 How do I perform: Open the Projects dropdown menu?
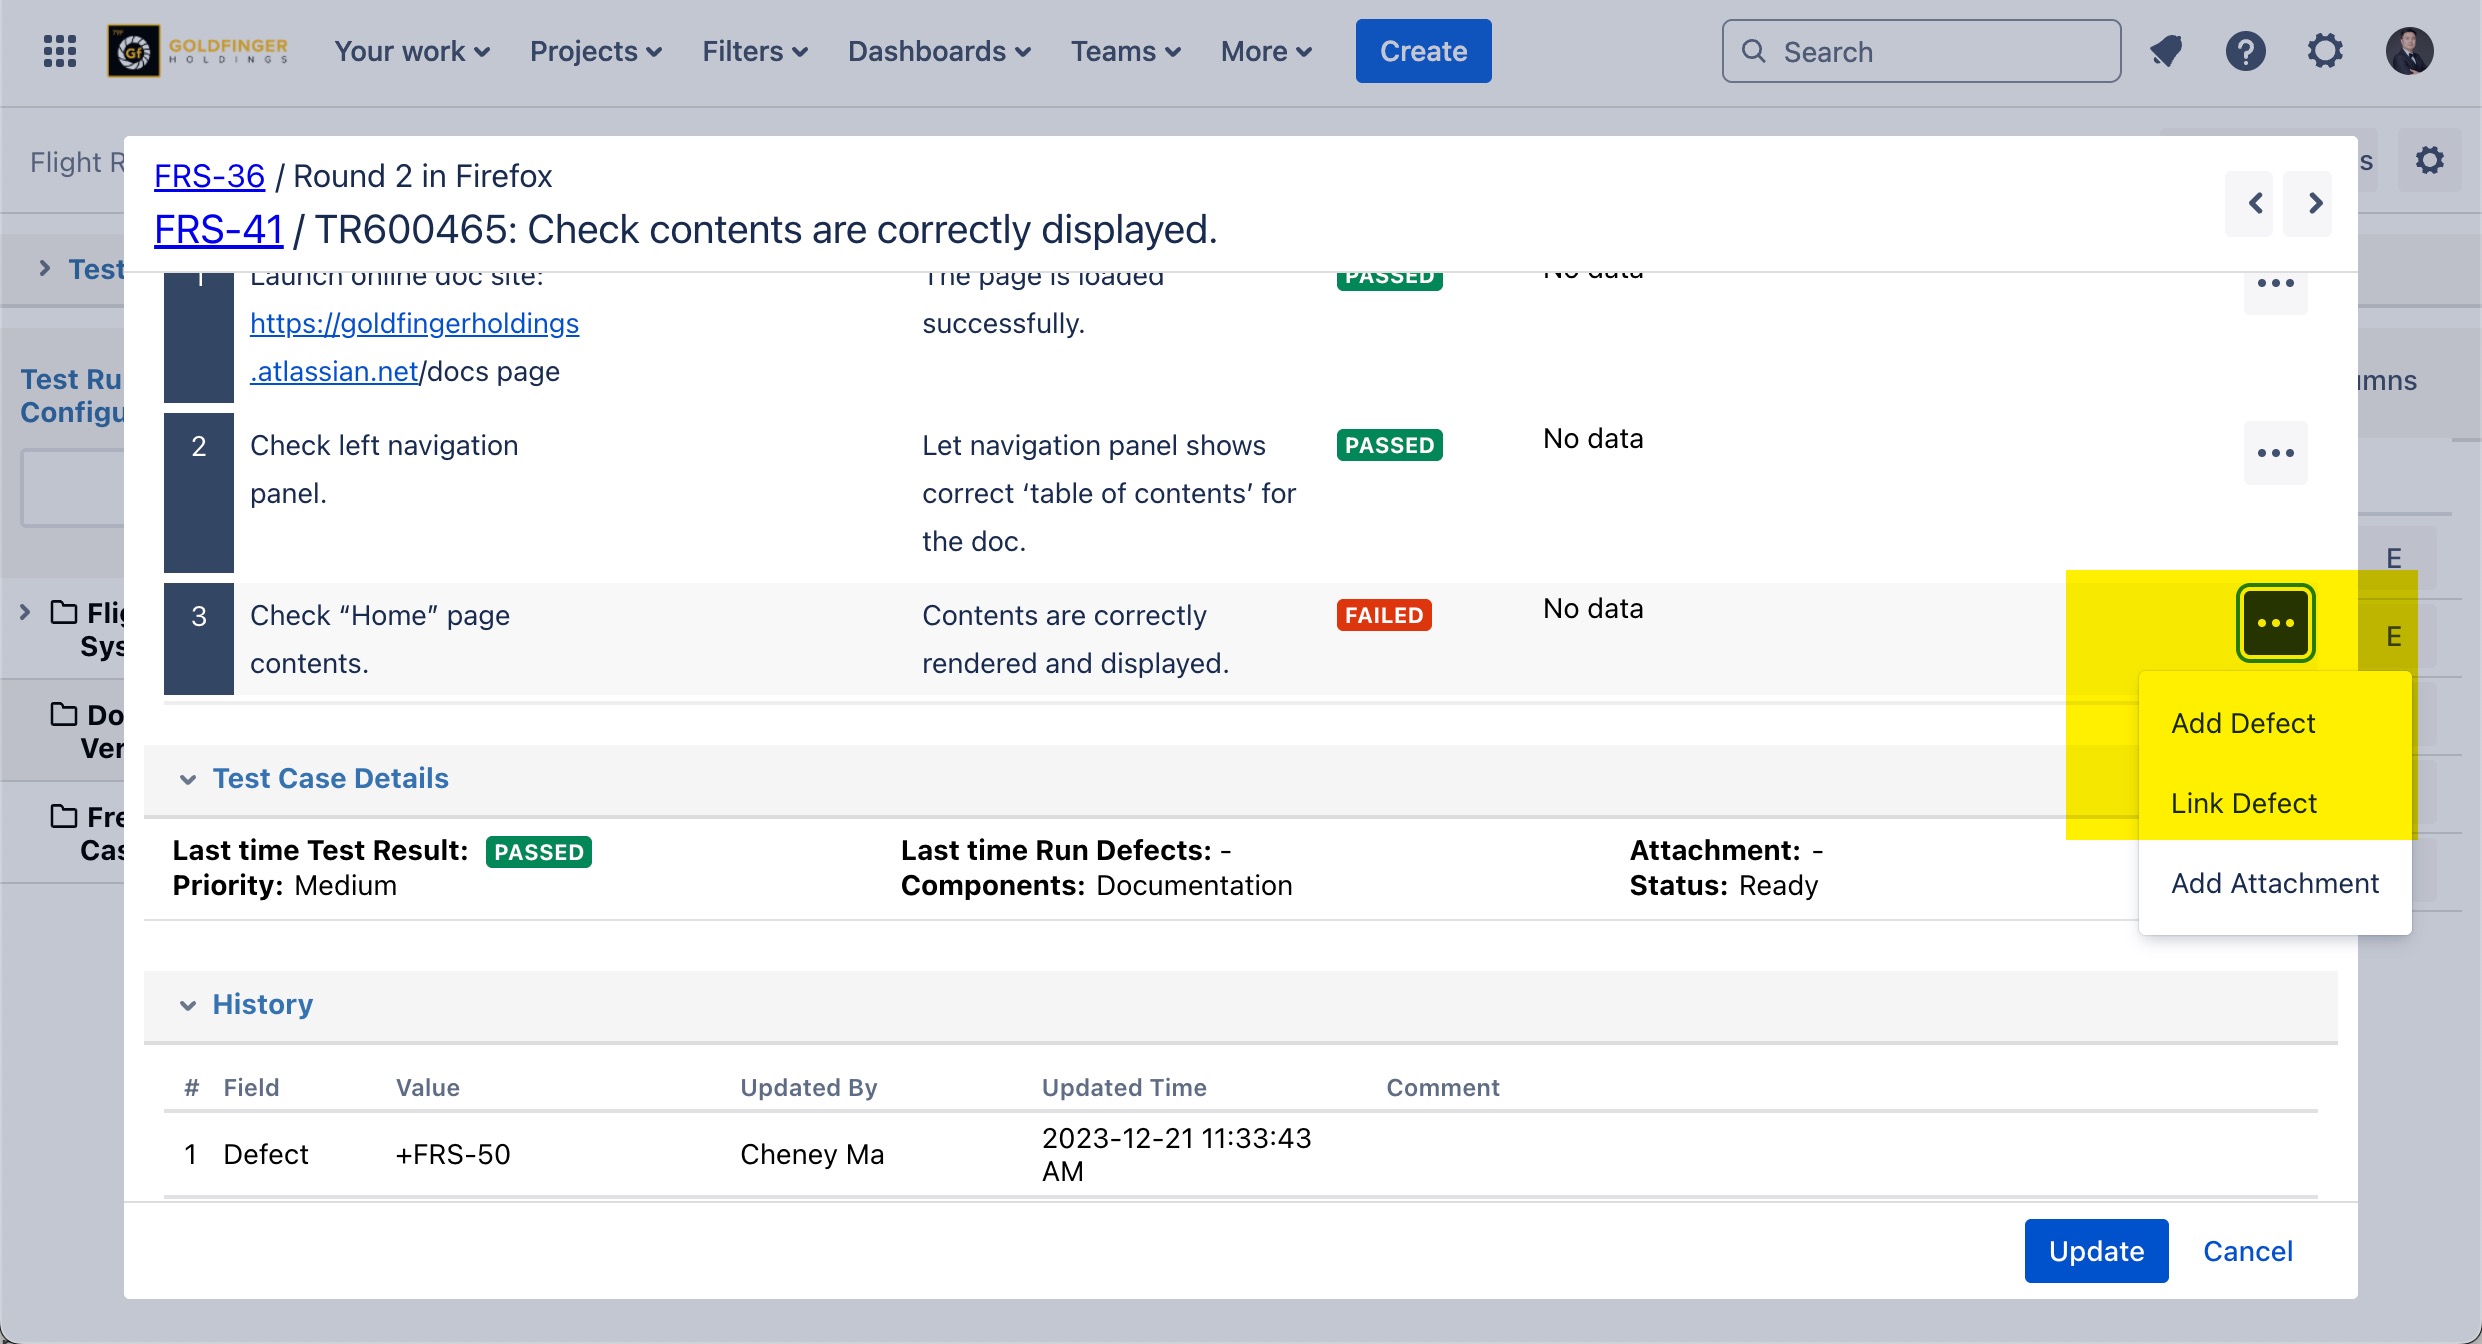click(x=595, y=51)
